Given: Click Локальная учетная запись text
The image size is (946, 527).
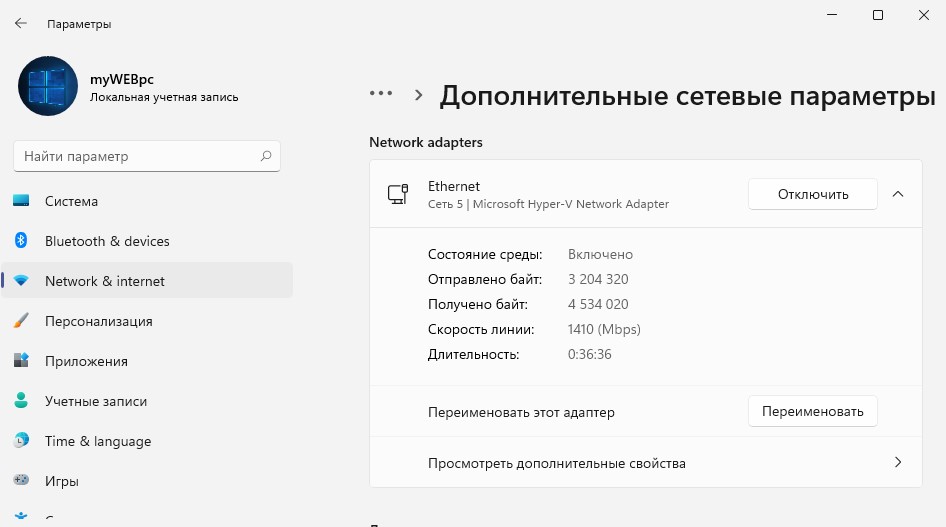Looking at the screenshot, I should coord(164,97).
